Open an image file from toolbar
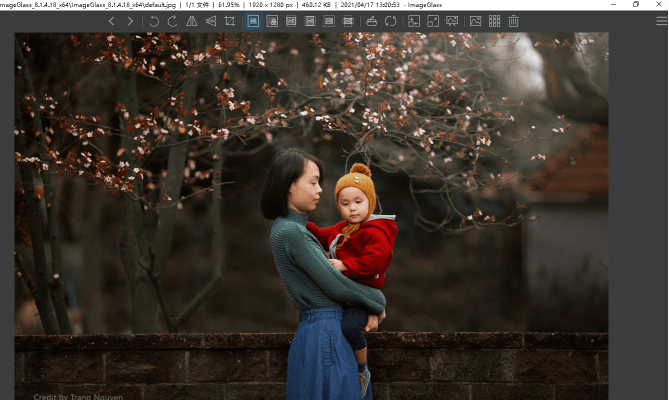This screenshot has height=400, width=669. (x=372, y=21)
